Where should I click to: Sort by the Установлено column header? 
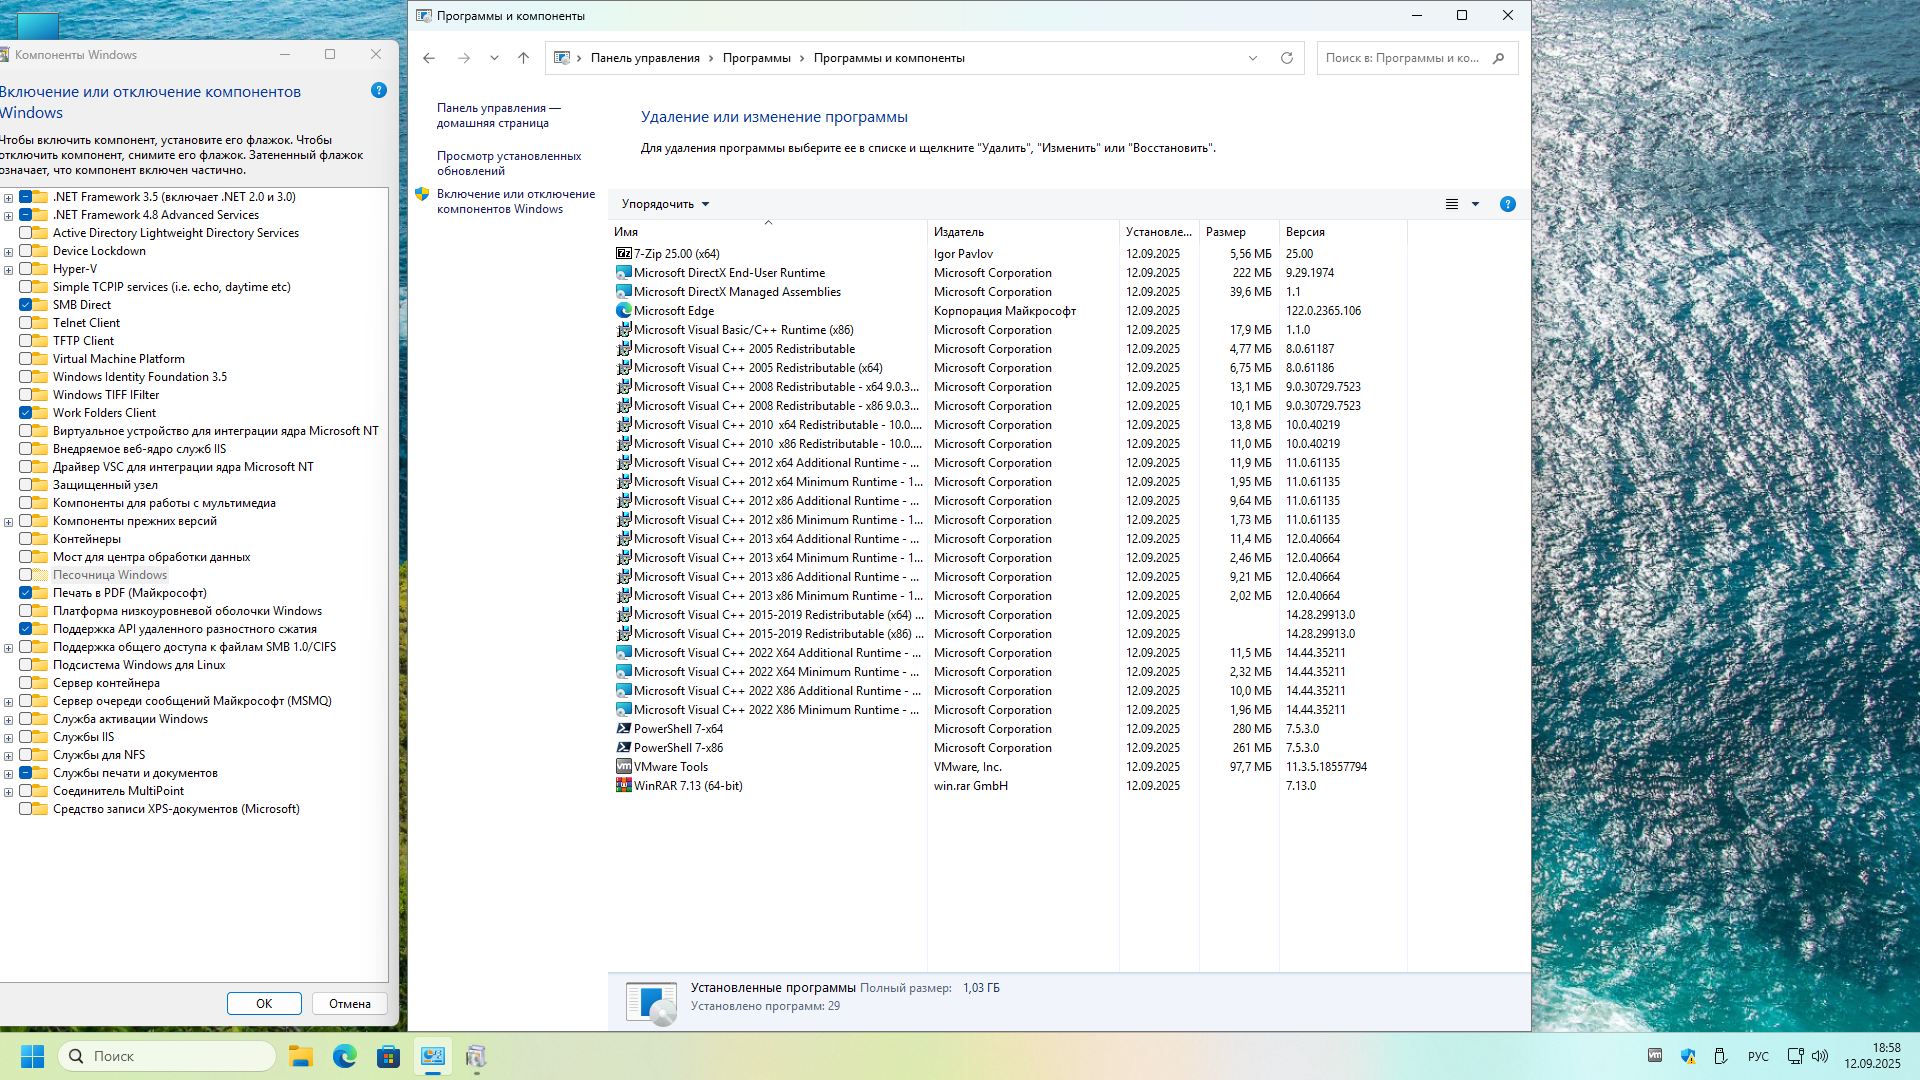pos(1159,232)
